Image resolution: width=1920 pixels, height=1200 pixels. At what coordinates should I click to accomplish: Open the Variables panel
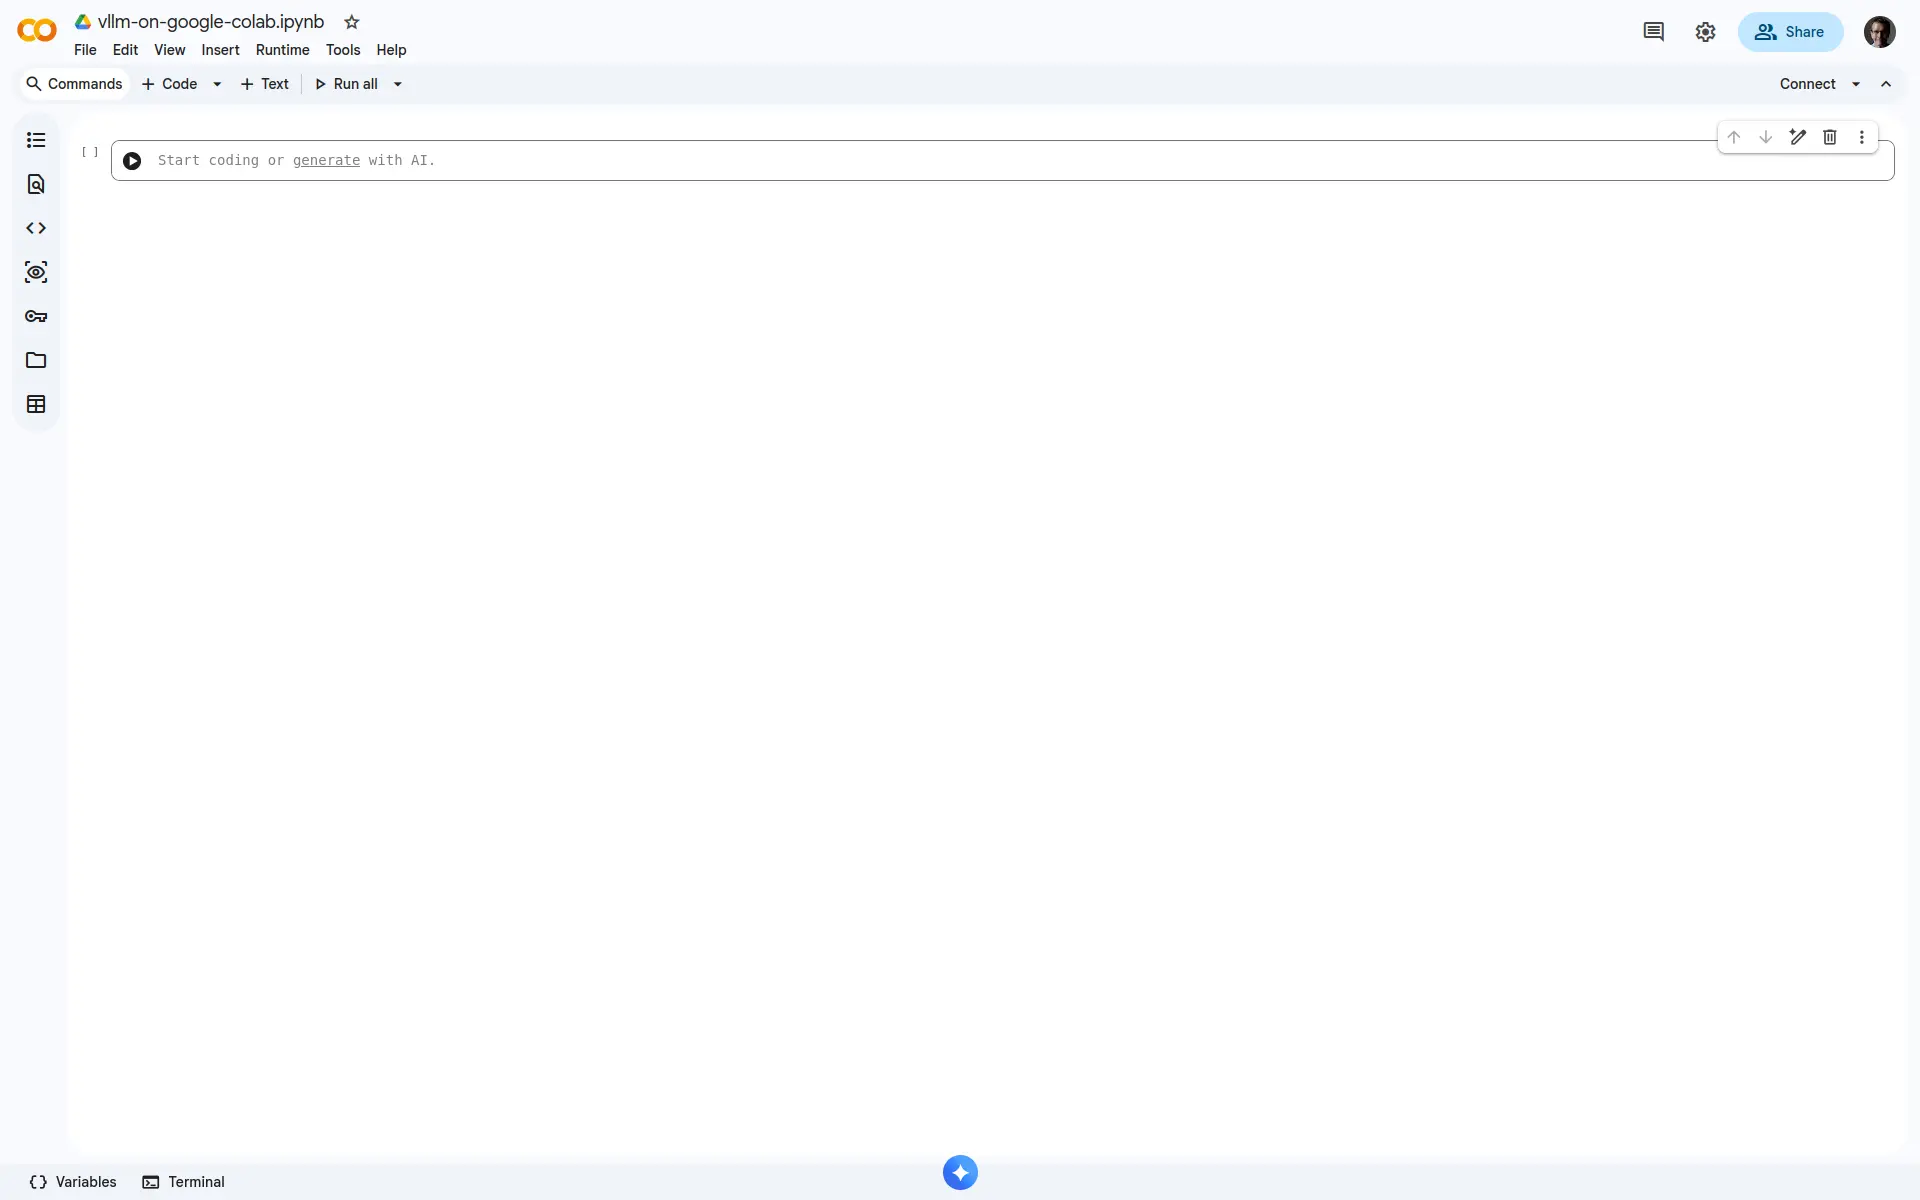(73, 1182)
